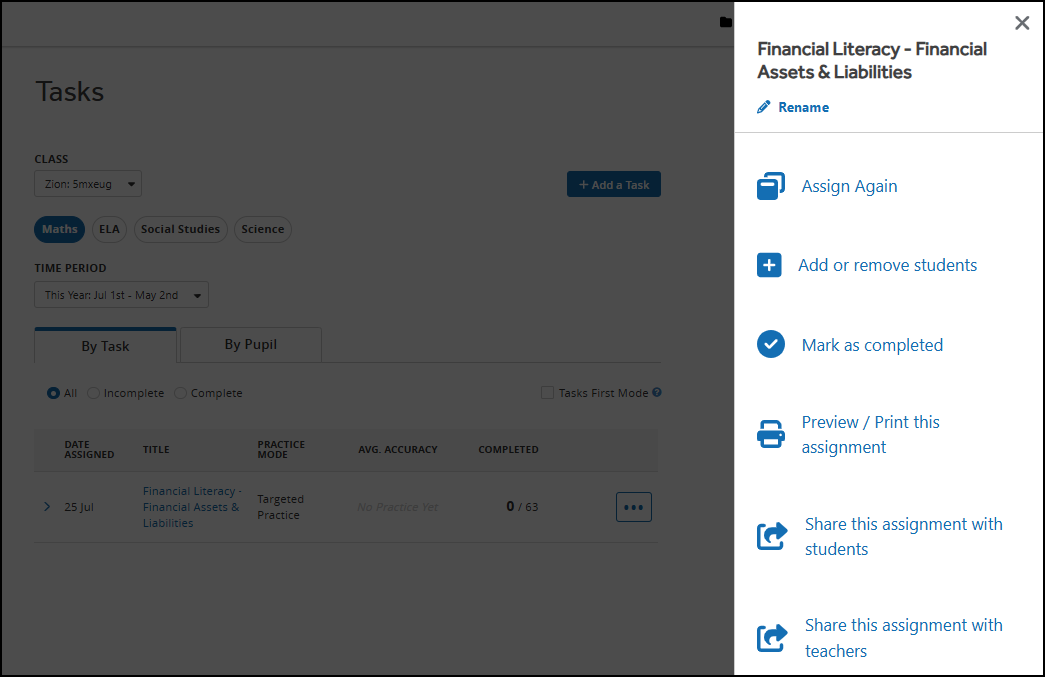Viewport: 1045px width, 677px height.
Task: Select the All radio button
Action: [x=53, y=393]
